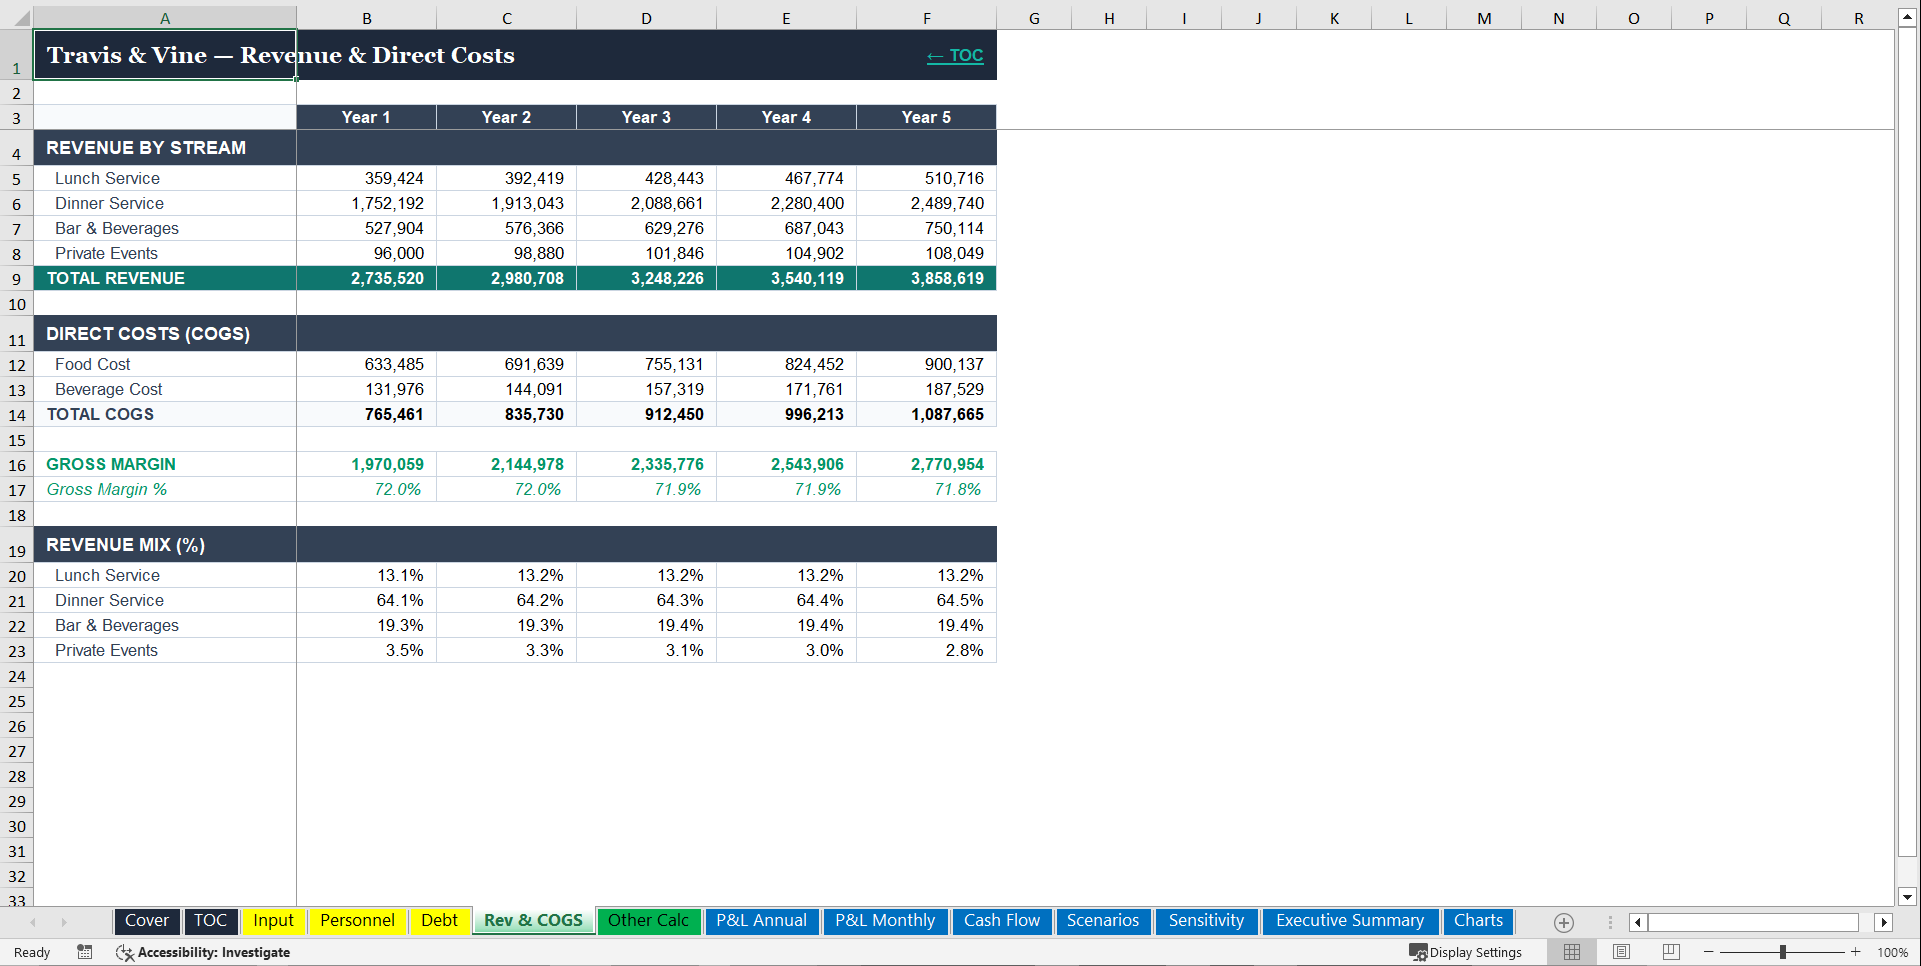Open the P&L Monthly tab

click(885, 920)
